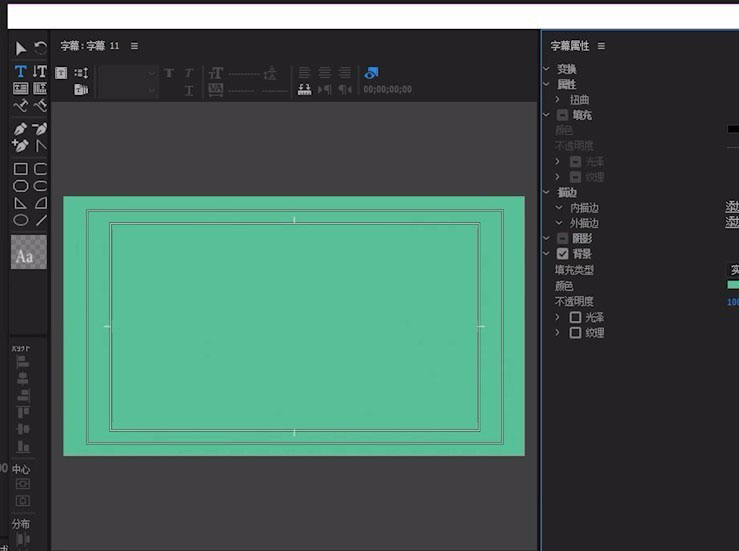Activate the horizontal Type tool
739x551 pixels.
pyautogui.click(x=21, y=71)
